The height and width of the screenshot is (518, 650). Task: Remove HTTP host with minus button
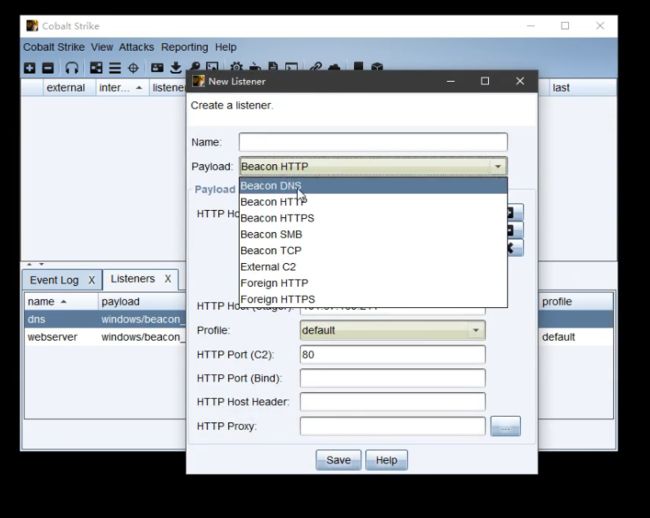click(515, 230)
